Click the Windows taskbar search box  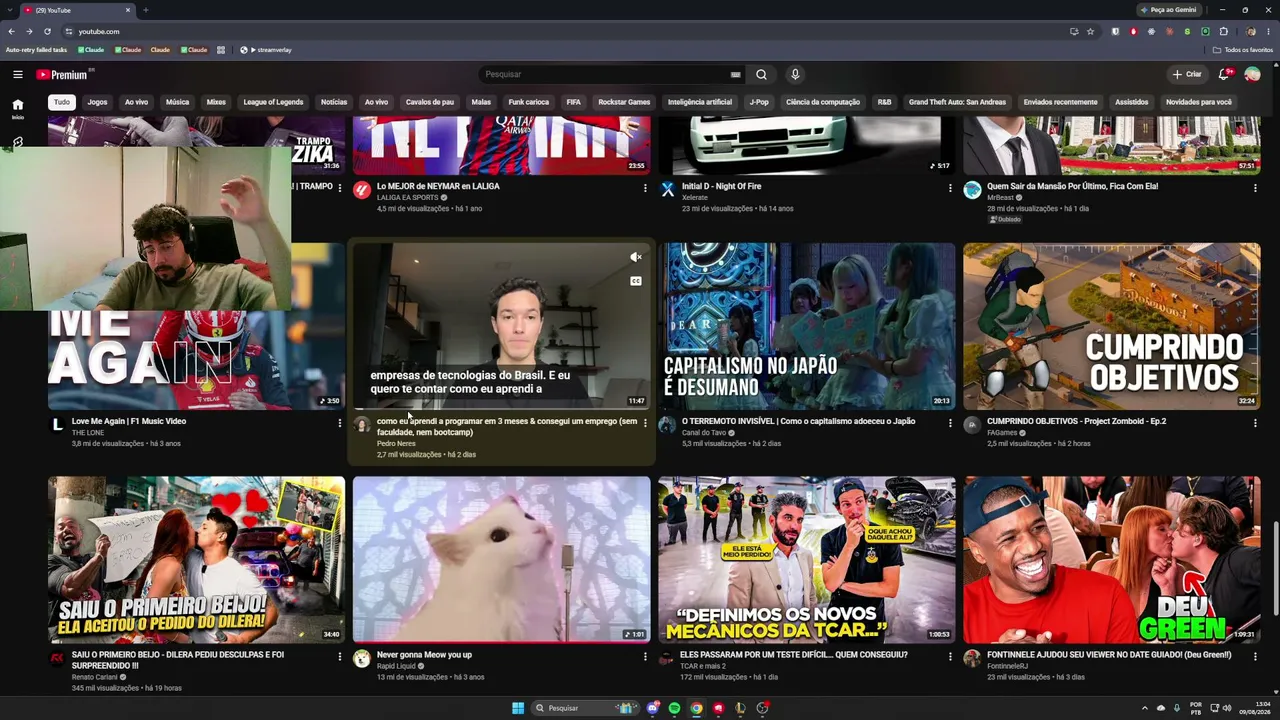[x=585, y=708]
